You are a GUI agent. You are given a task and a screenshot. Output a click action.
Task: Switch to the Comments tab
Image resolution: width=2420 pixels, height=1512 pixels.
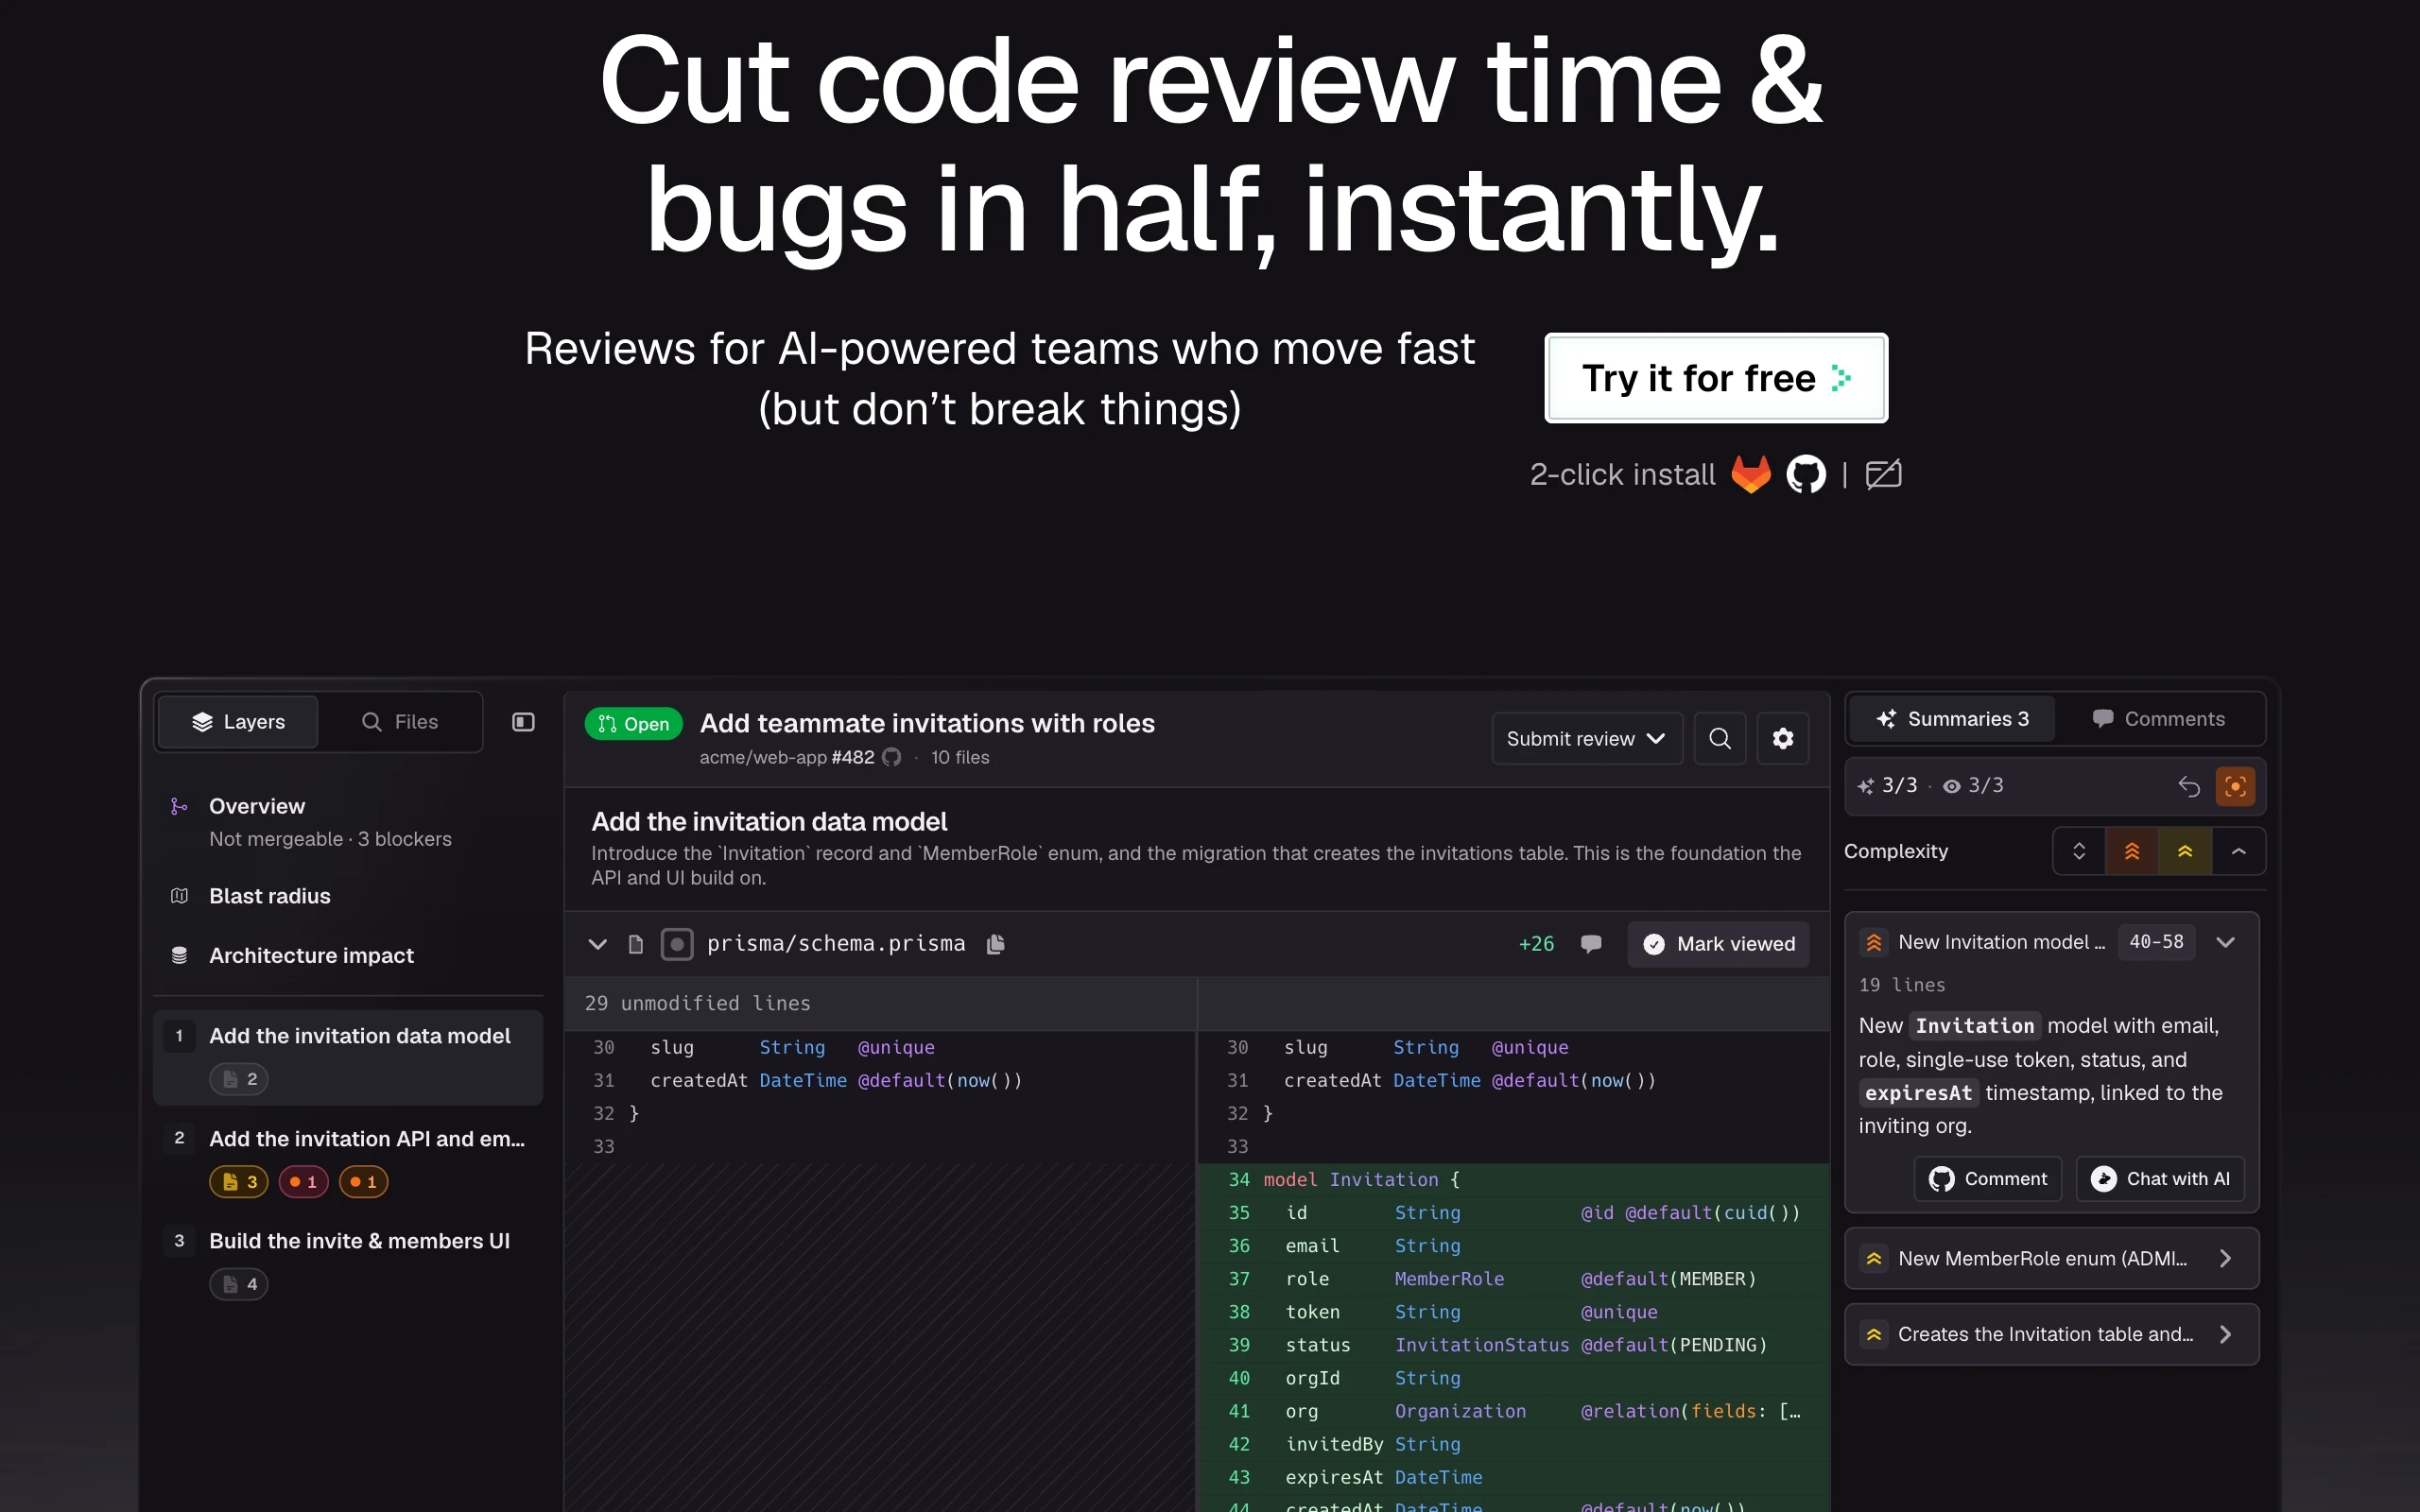pos(2158,719)
